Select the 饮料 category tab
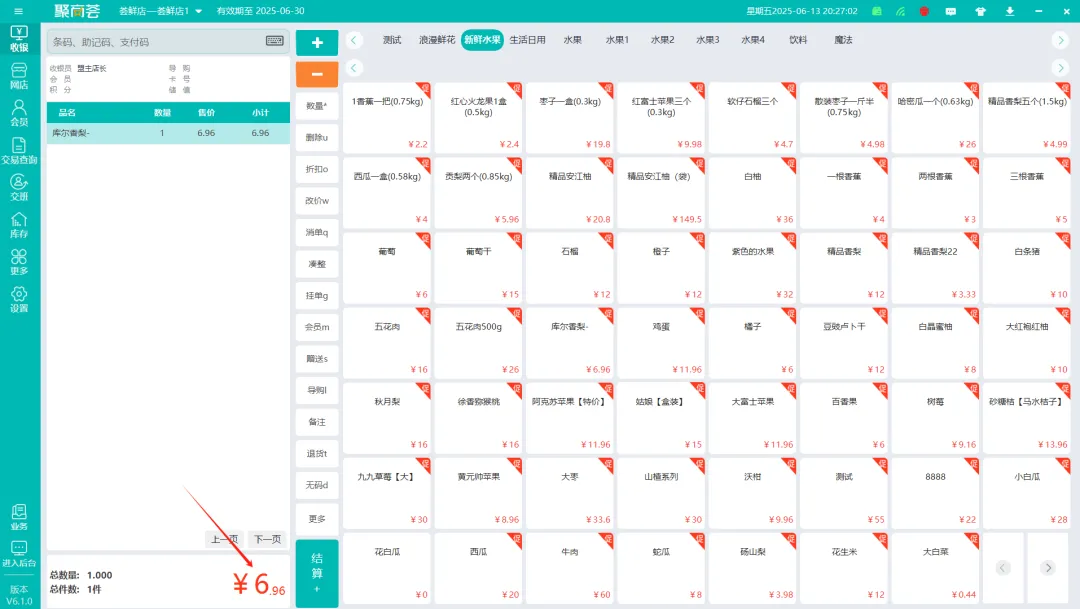Screen dimensions: 1080x609 [798, 40]
